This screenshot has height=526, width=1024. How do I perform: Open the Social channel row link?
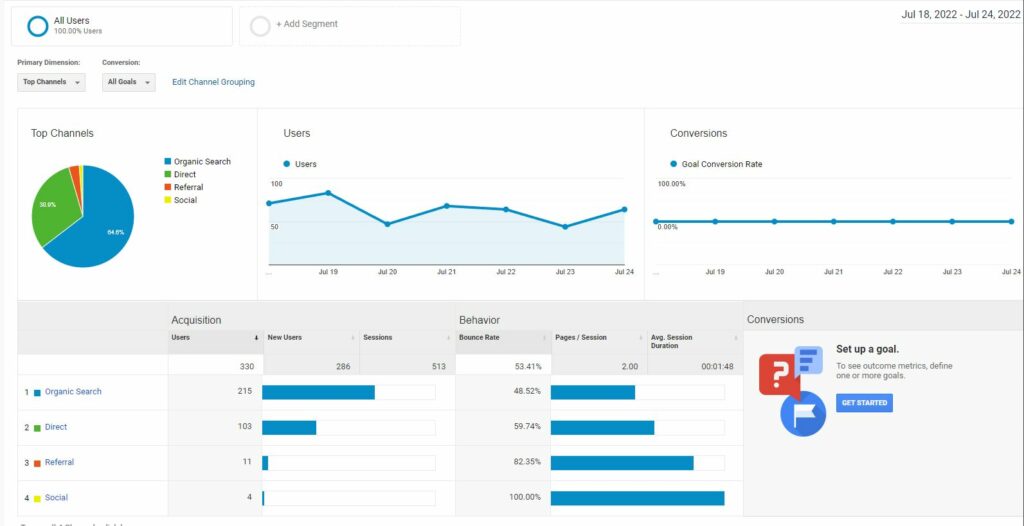tap(56, 497)
